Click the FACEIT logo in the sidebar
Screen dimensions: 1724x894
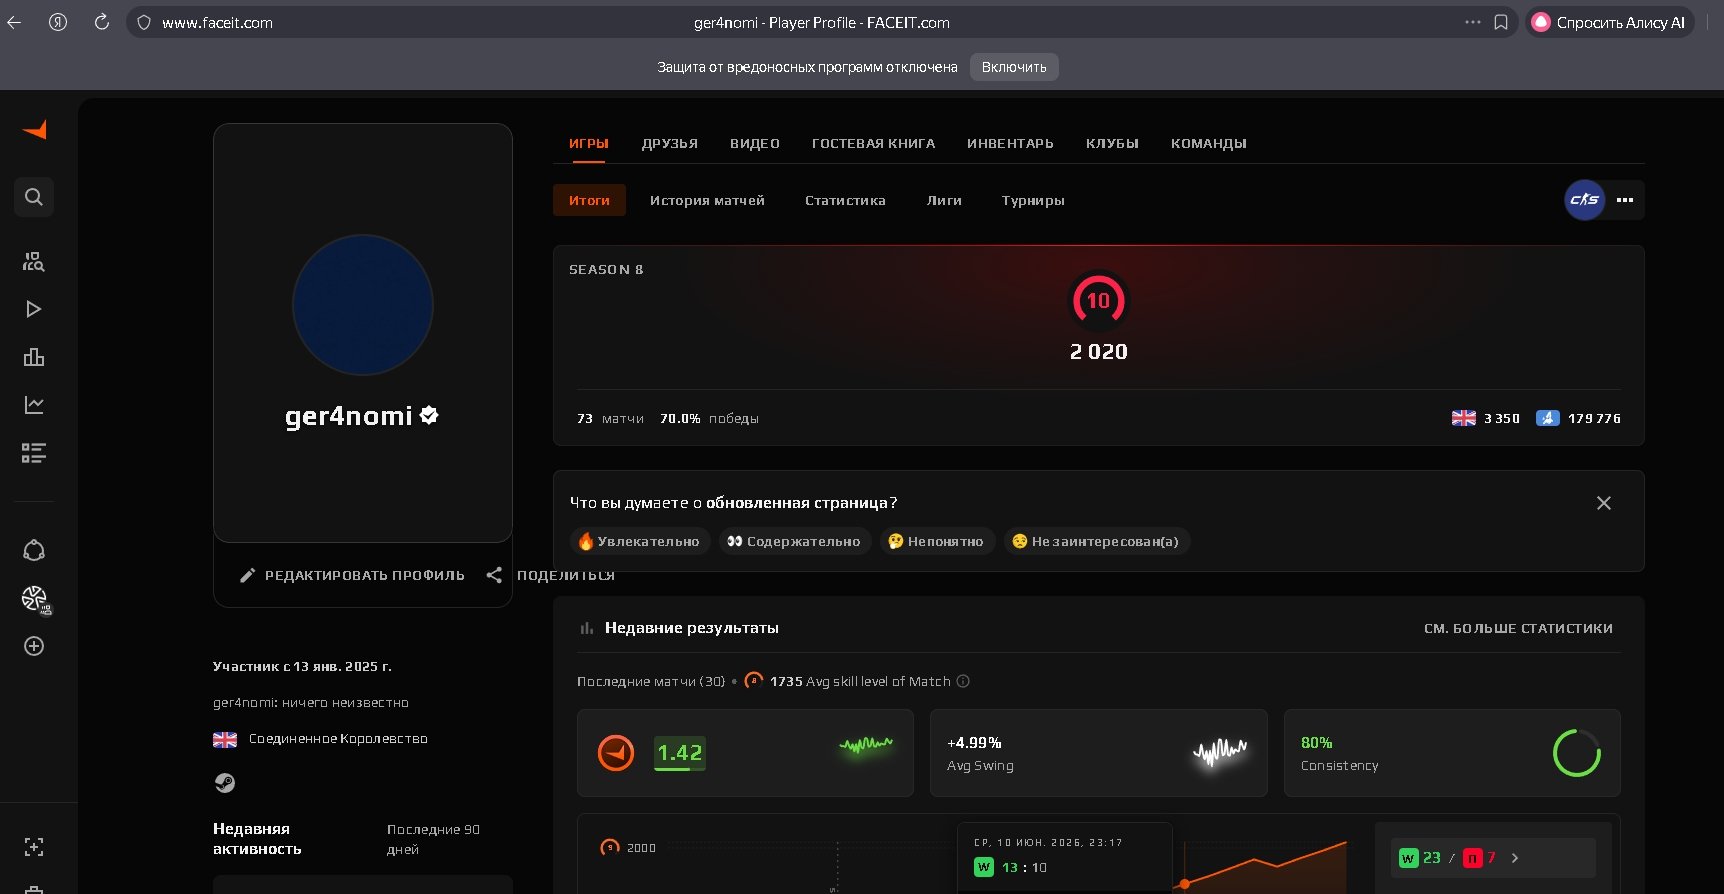35,130
